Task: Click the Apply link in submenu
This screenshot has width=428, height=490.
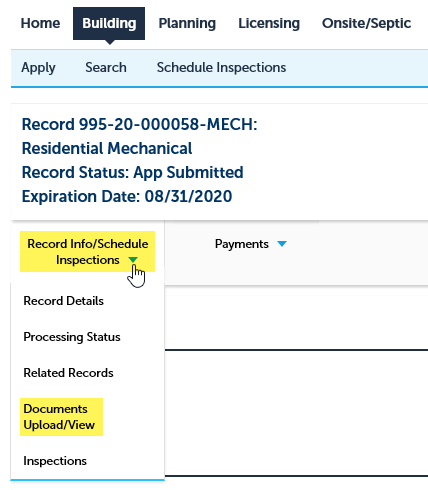Action: click(x=38, y=68)
